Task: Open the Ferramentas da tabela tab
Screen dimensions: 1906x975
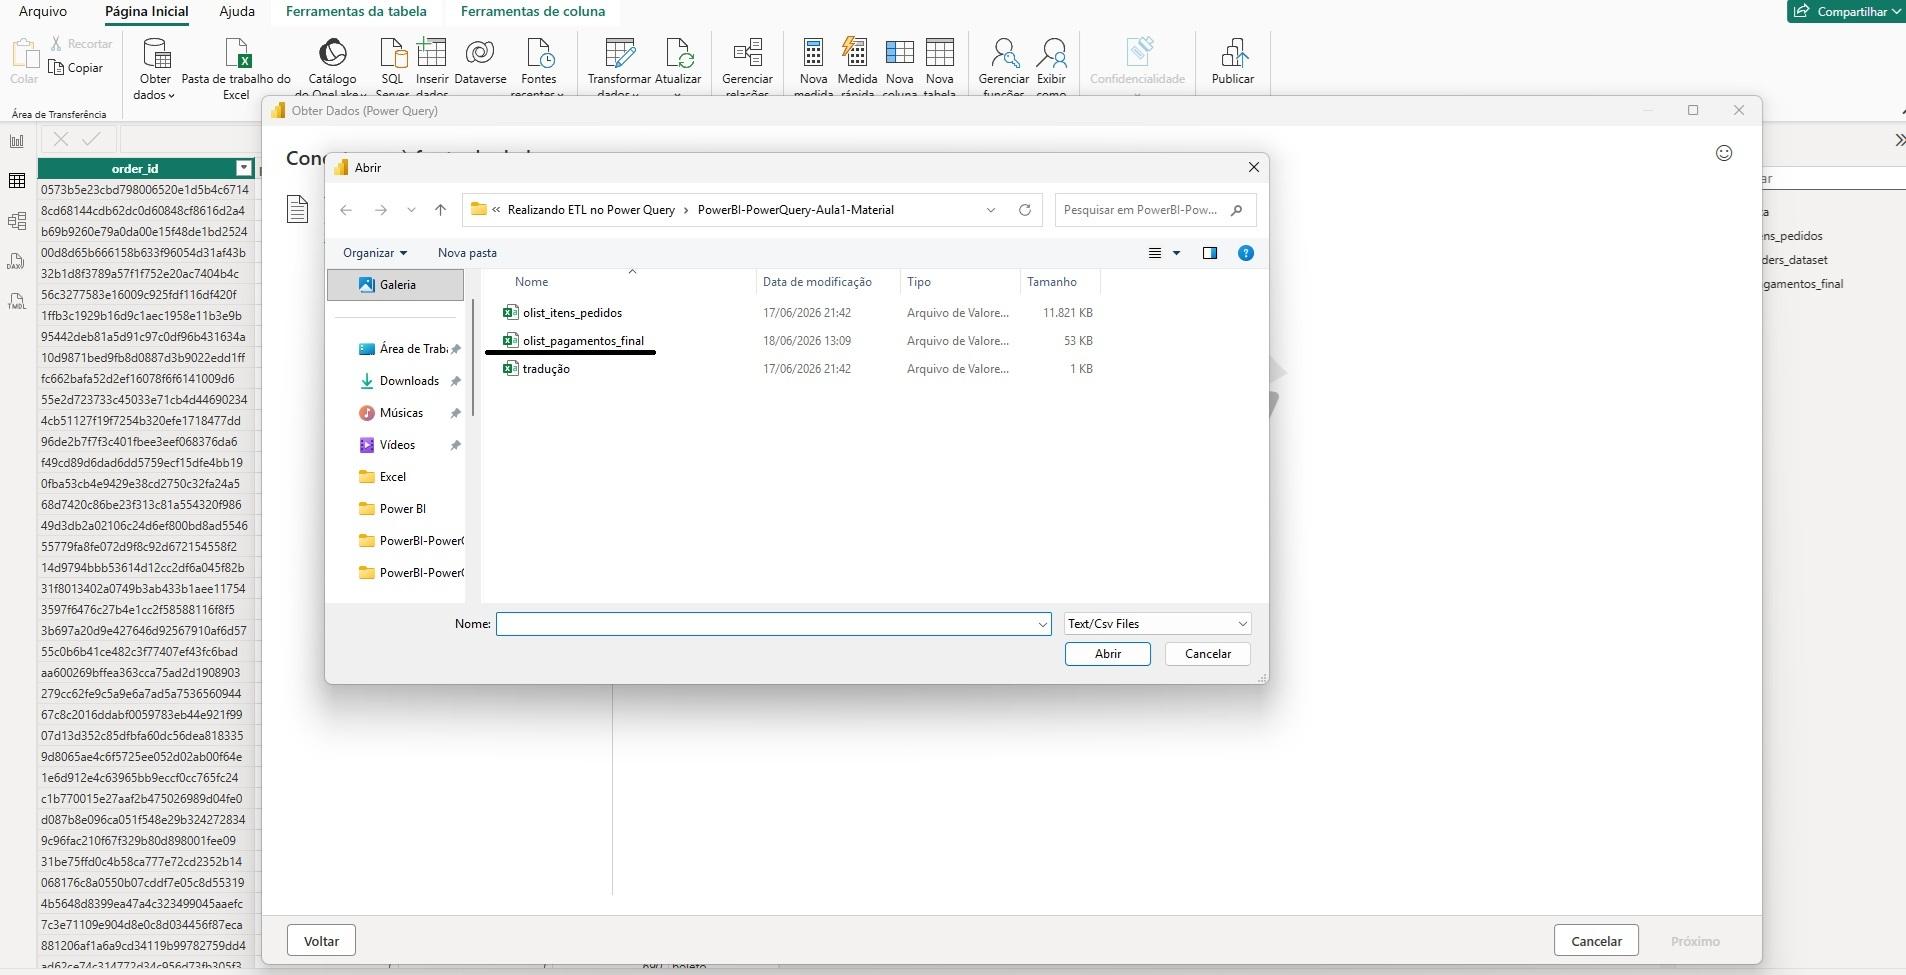Action: [356, 11]
